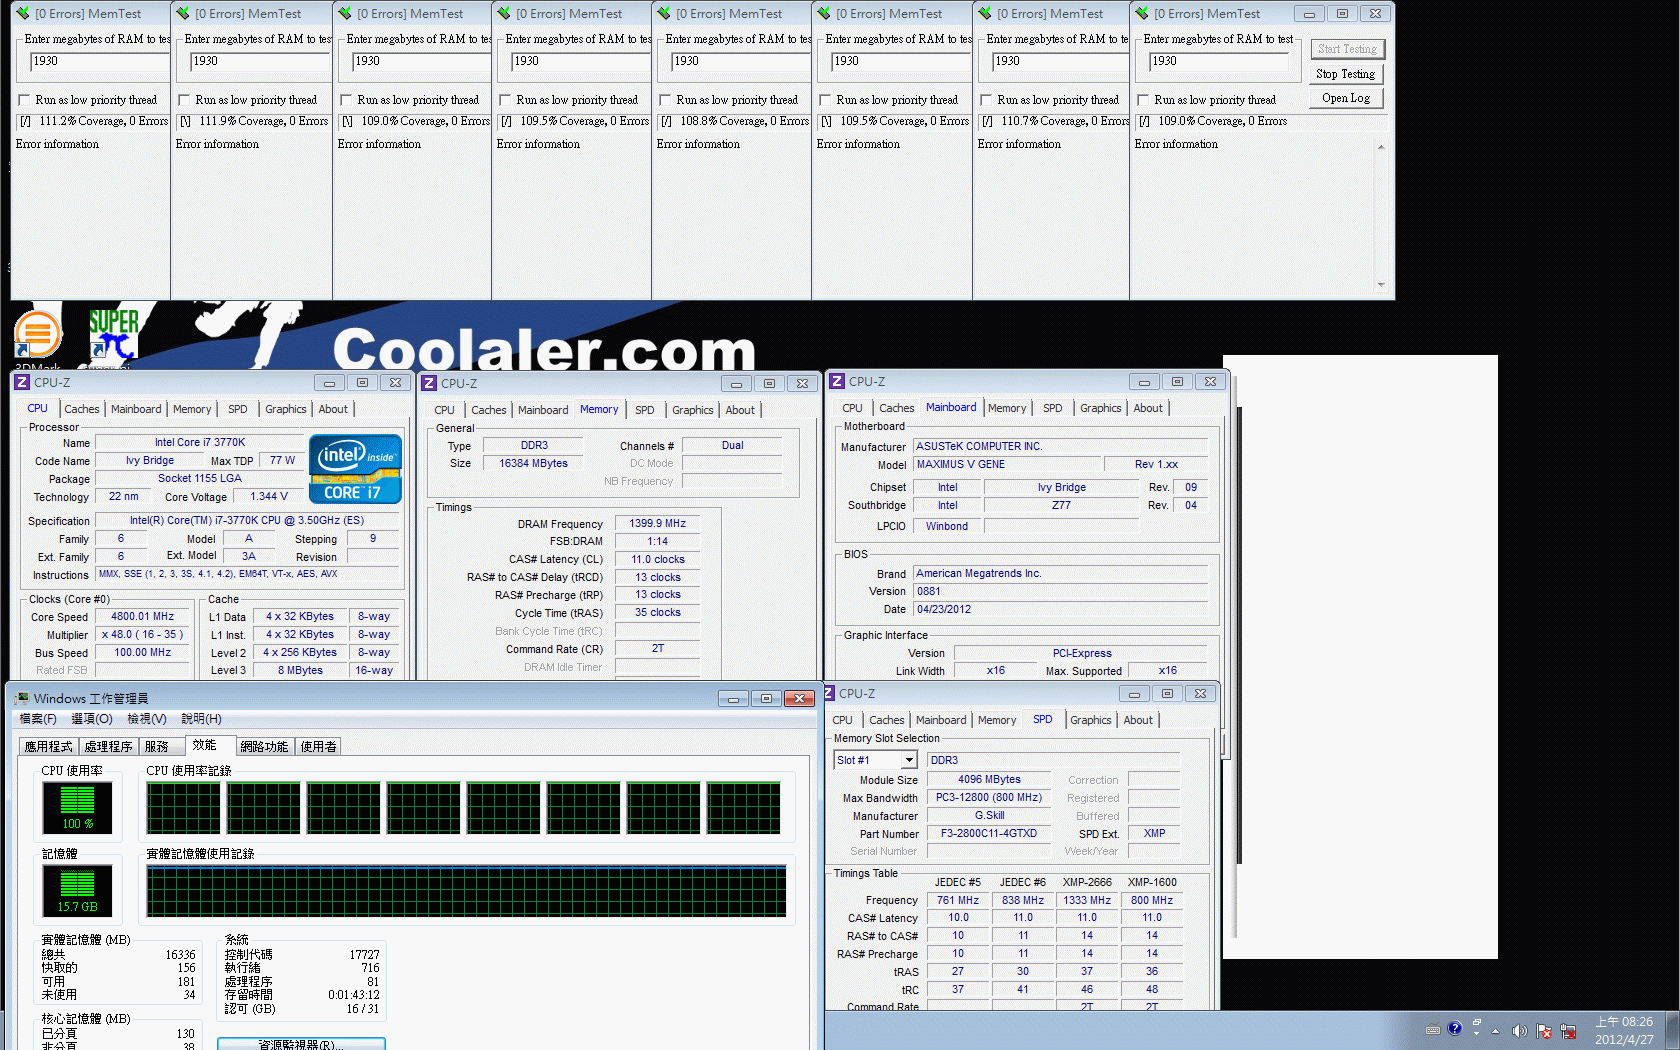Switch to the 處理程序 tab in Task Manager
This screenshot has height=1050, width=1680.
[x=108, y=747]
